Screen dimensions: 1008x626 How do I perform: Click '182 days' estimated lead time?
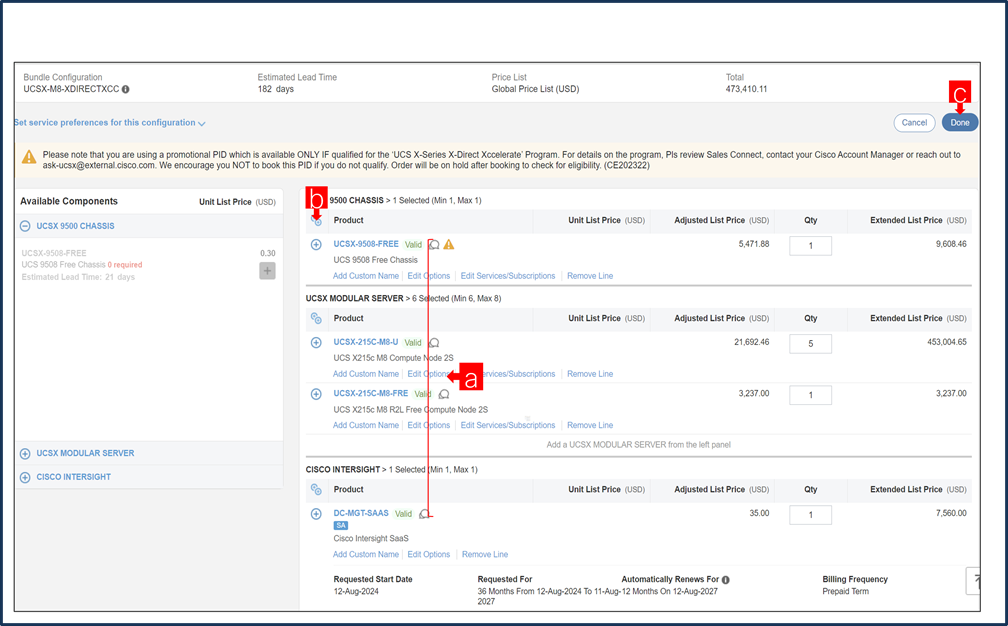coord(276,89)
